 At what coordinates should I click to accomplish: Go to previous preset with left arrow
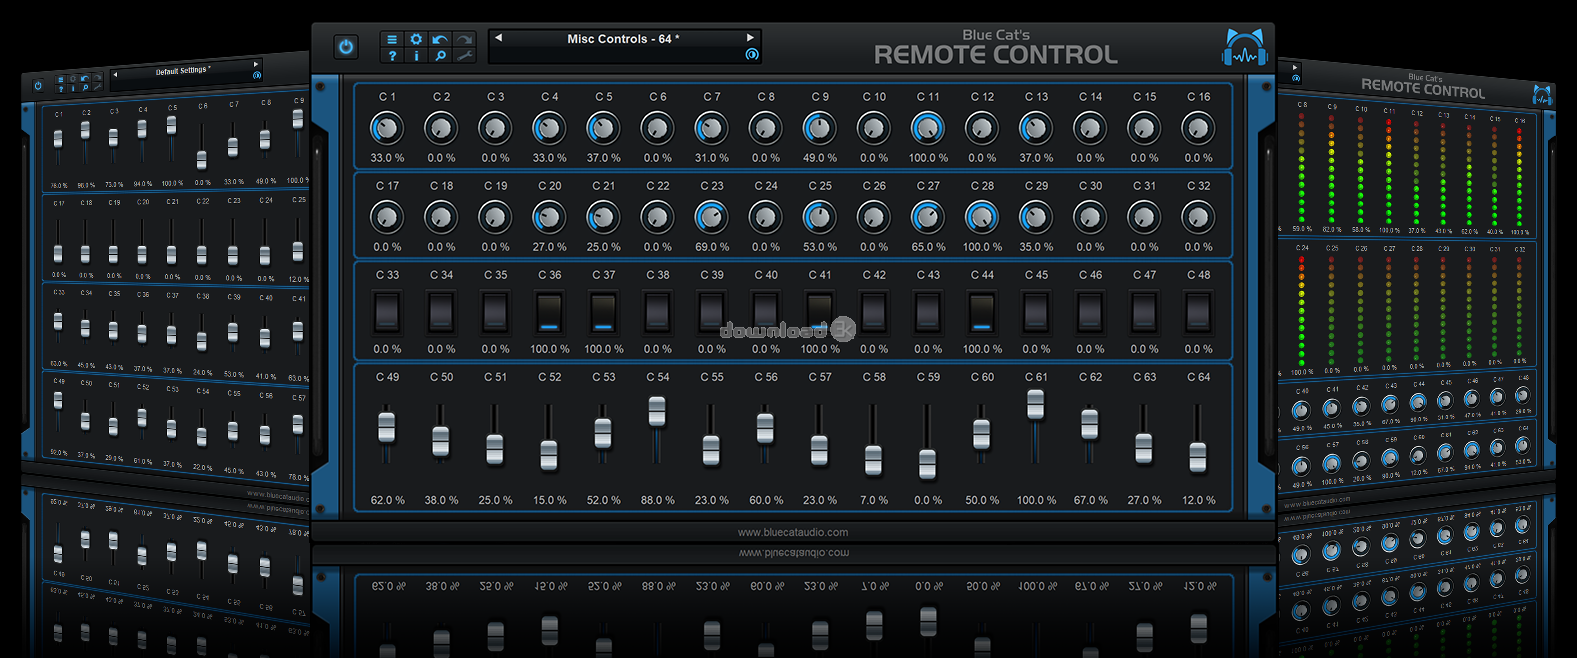pos(498,38)
